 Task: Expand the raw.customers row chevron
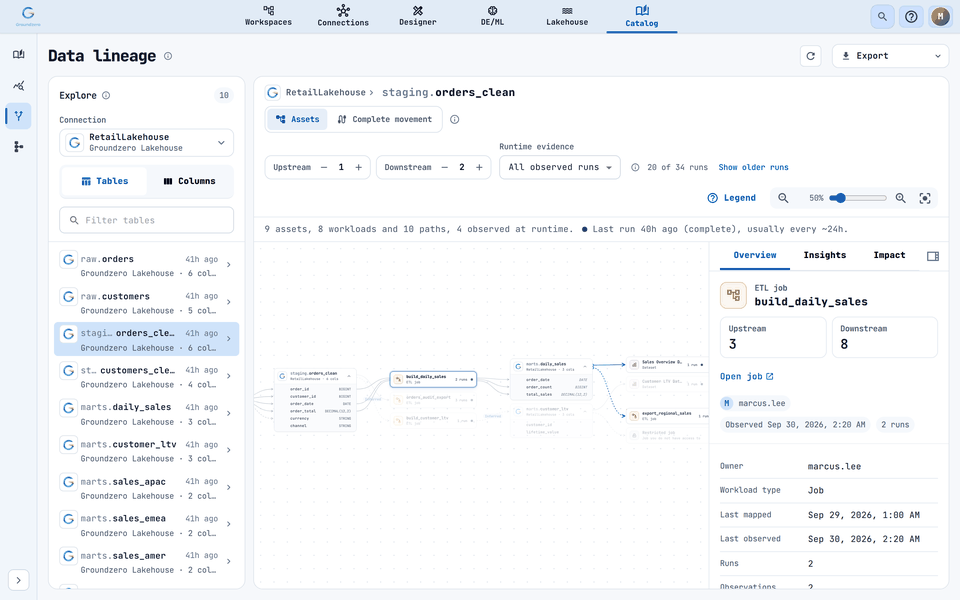(x=228, y=302)
